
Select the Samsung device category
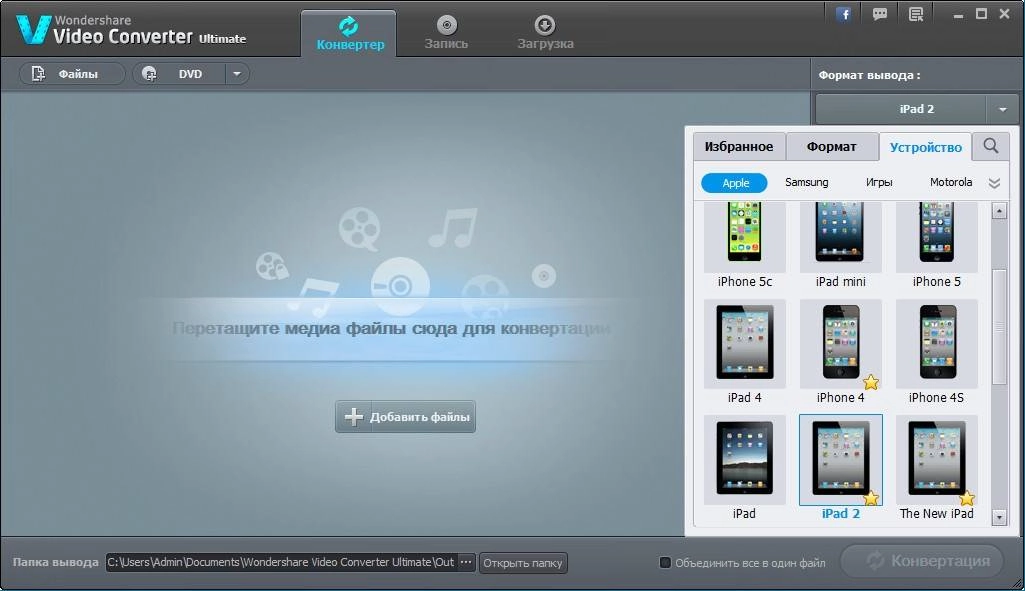(807, 182)
